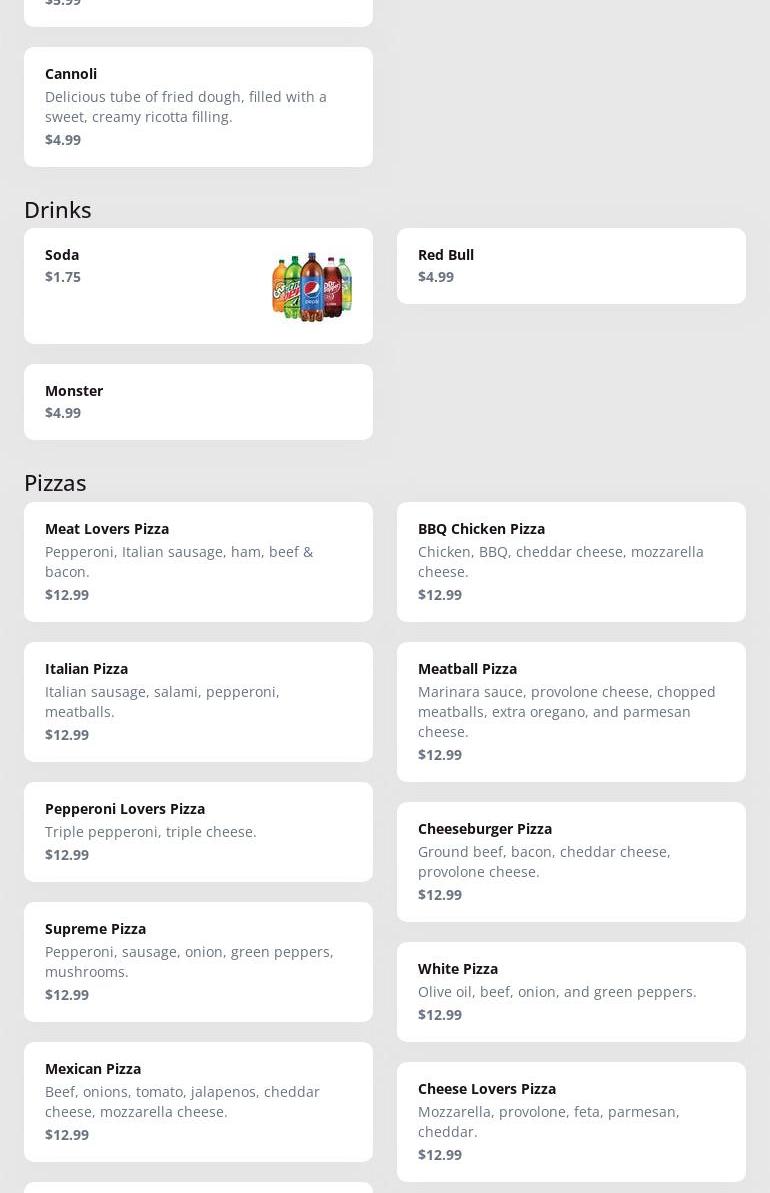Open Meat Lovers Pizza details

click(198, 561)
